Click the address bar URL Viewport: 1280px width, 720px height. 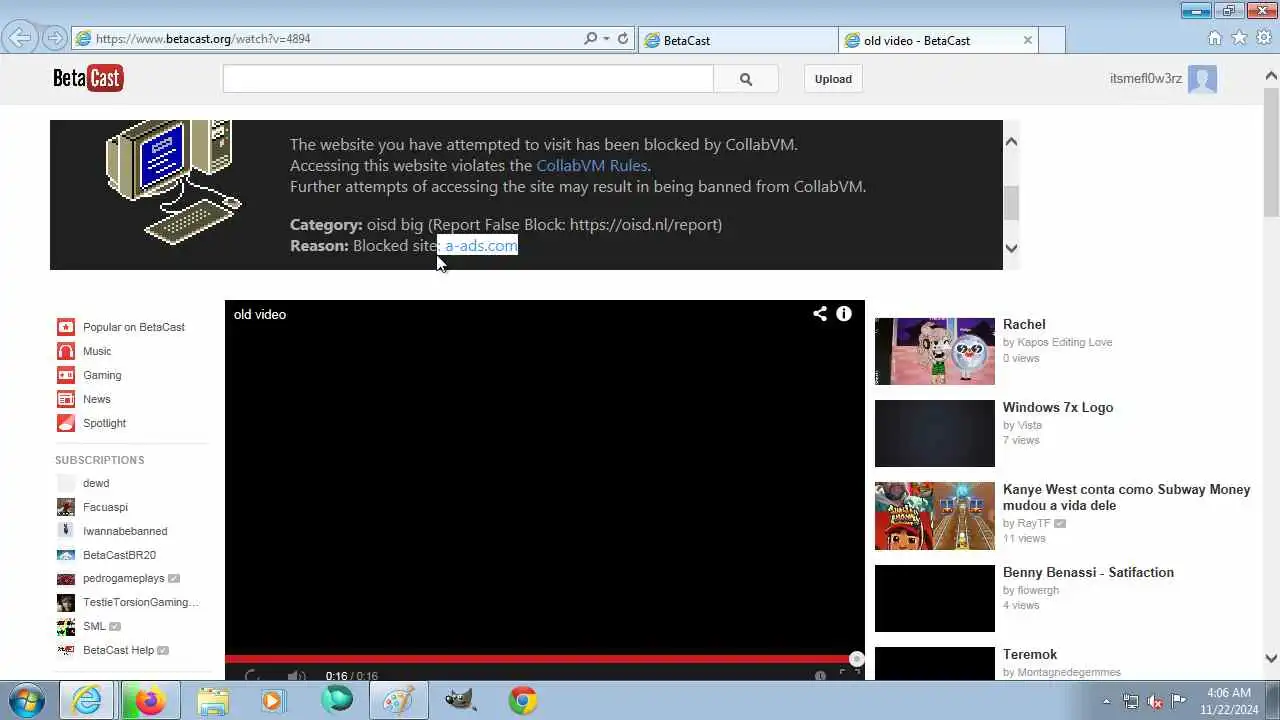(203, 39)
